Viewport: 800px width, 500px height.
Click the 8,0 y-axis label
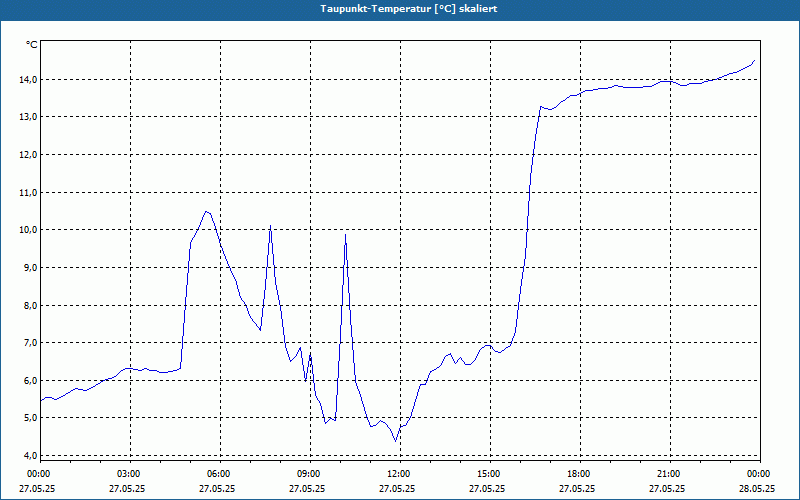pyautogui.click(x=30, y=305)
